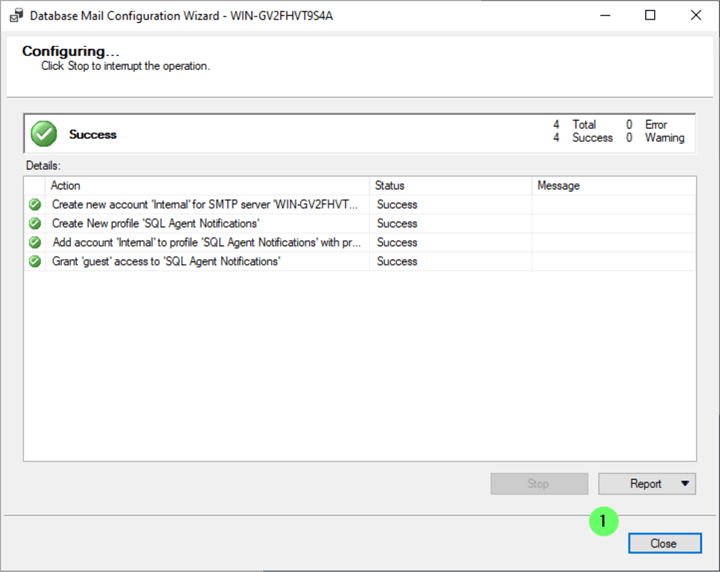This screenshot has height=572, width=720.
Task: Minimize the wizard window
Action: [605, 16]
